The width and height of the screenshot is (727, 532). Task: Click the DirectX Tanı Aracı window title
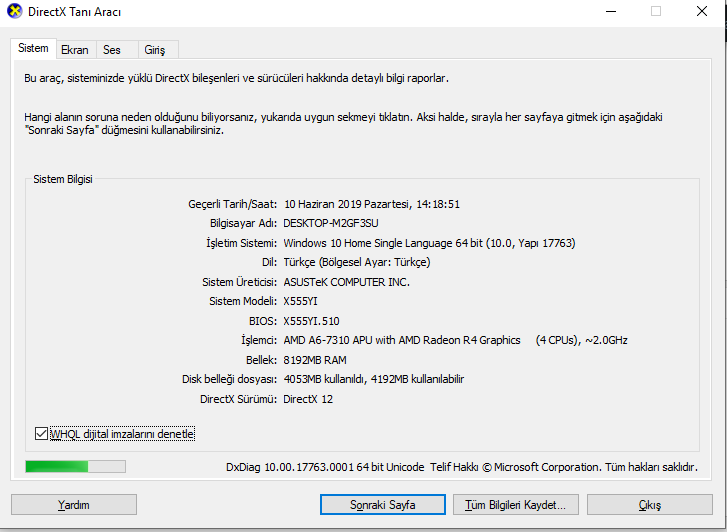coord(75,12)
